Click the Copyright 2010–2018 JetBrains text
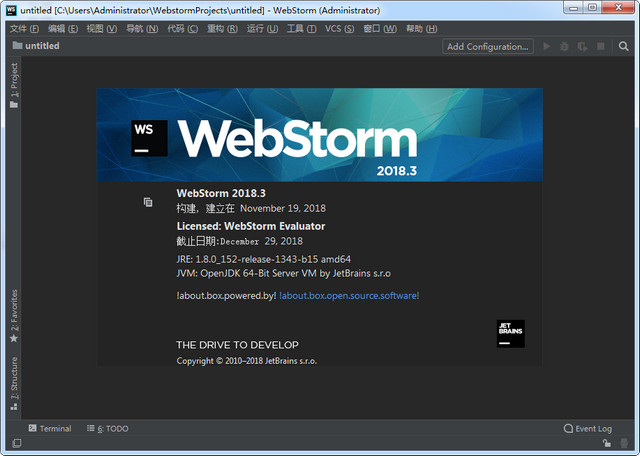Viewport: 640px width, 456px height. click(x=247, y=361)
